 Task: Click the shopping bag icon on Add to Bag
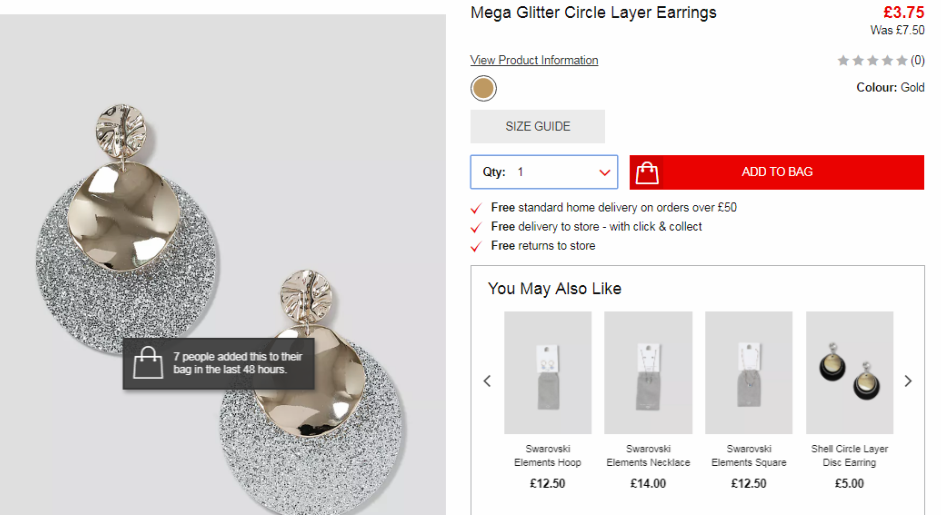[x=647, y=173]
